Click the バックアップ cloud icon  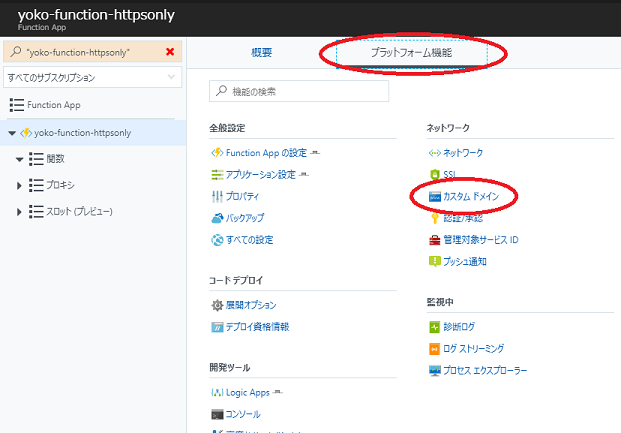click(x=217, y=218)
